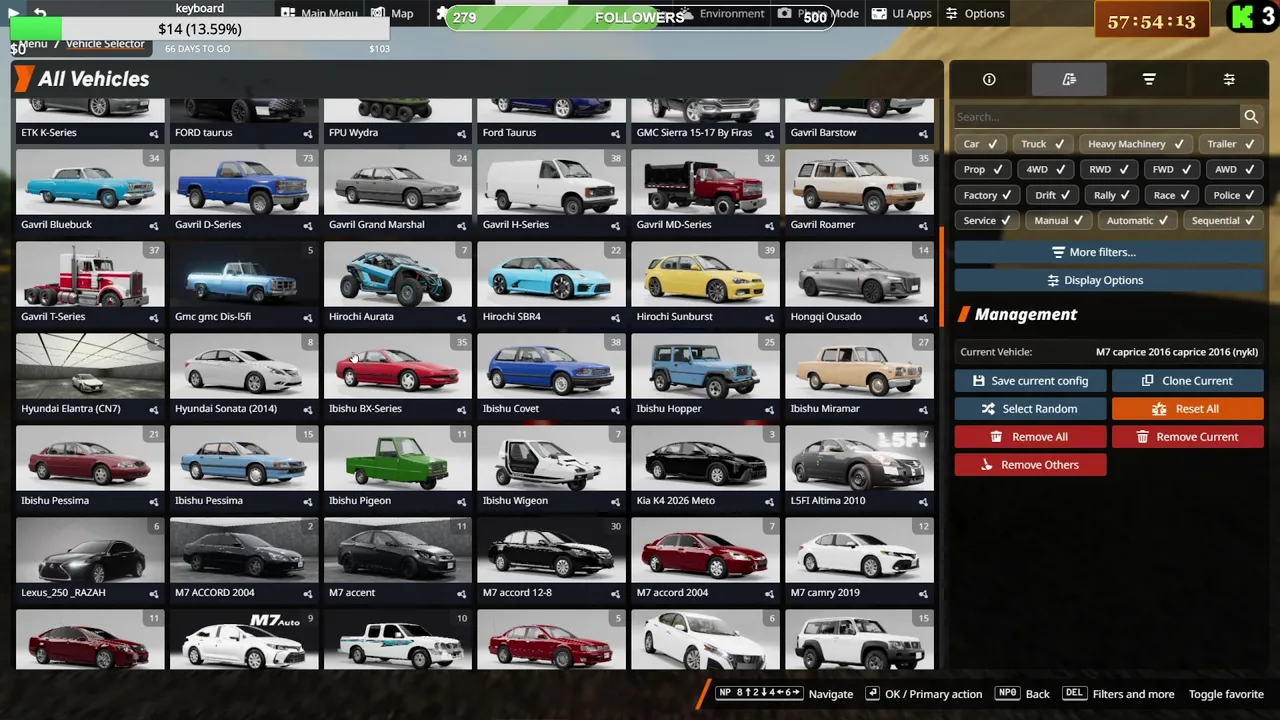The image size is (1280, 720).
Task: Click configurations icon on Gavril Grand Marshal card
Action: pyautogui.click(x=462, y=225)
